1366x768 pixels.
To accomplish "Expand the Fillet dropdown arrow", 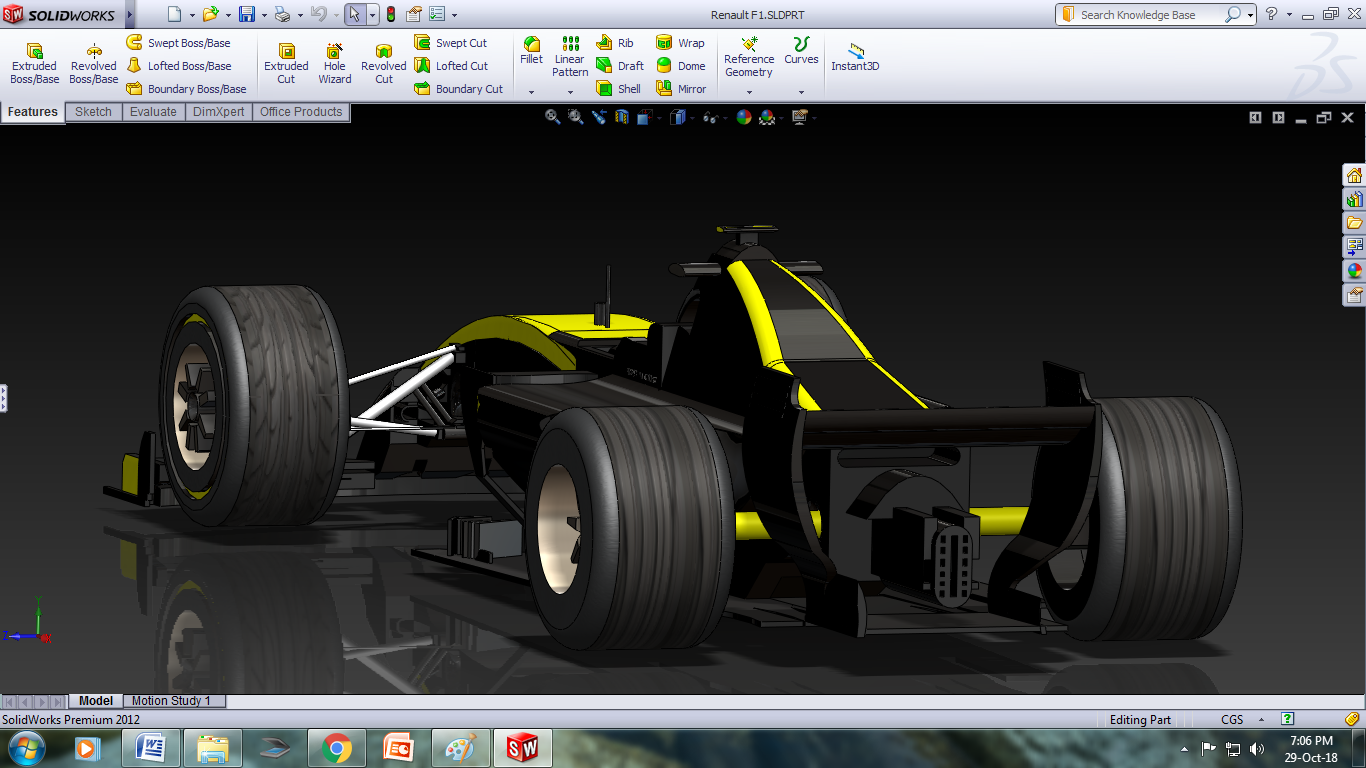I will point(531,92).
